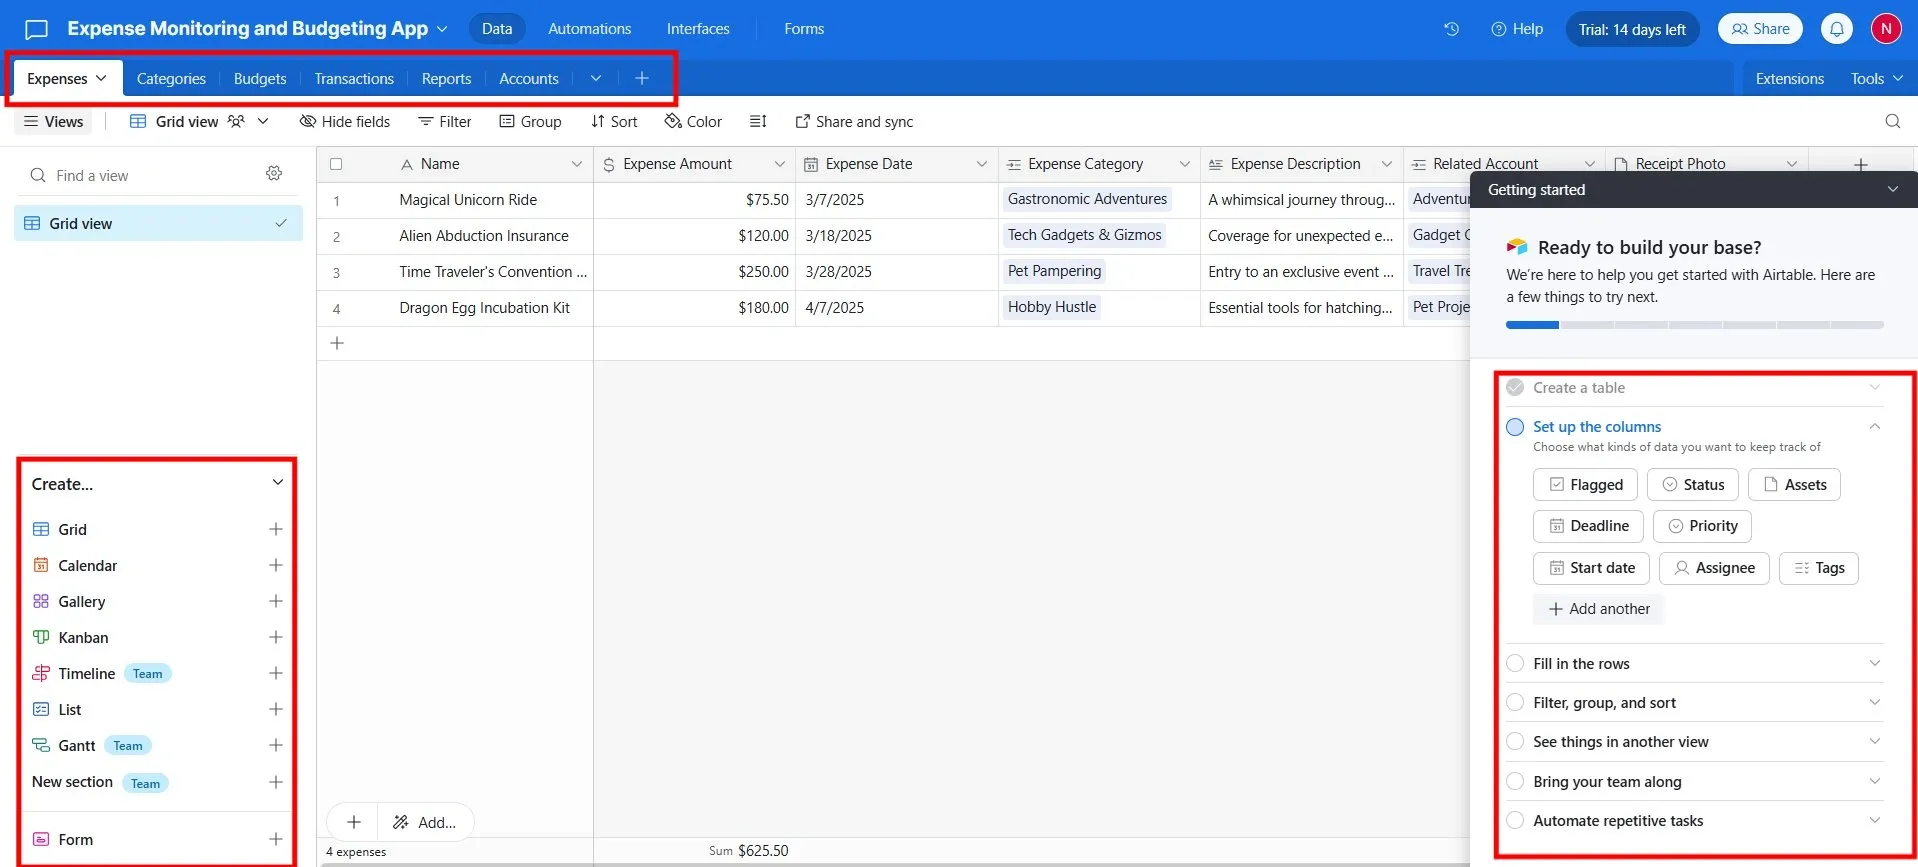The width and height of the screenshot is (1918, 867).
Task: Click the Share button
Action: (1760, 29)
